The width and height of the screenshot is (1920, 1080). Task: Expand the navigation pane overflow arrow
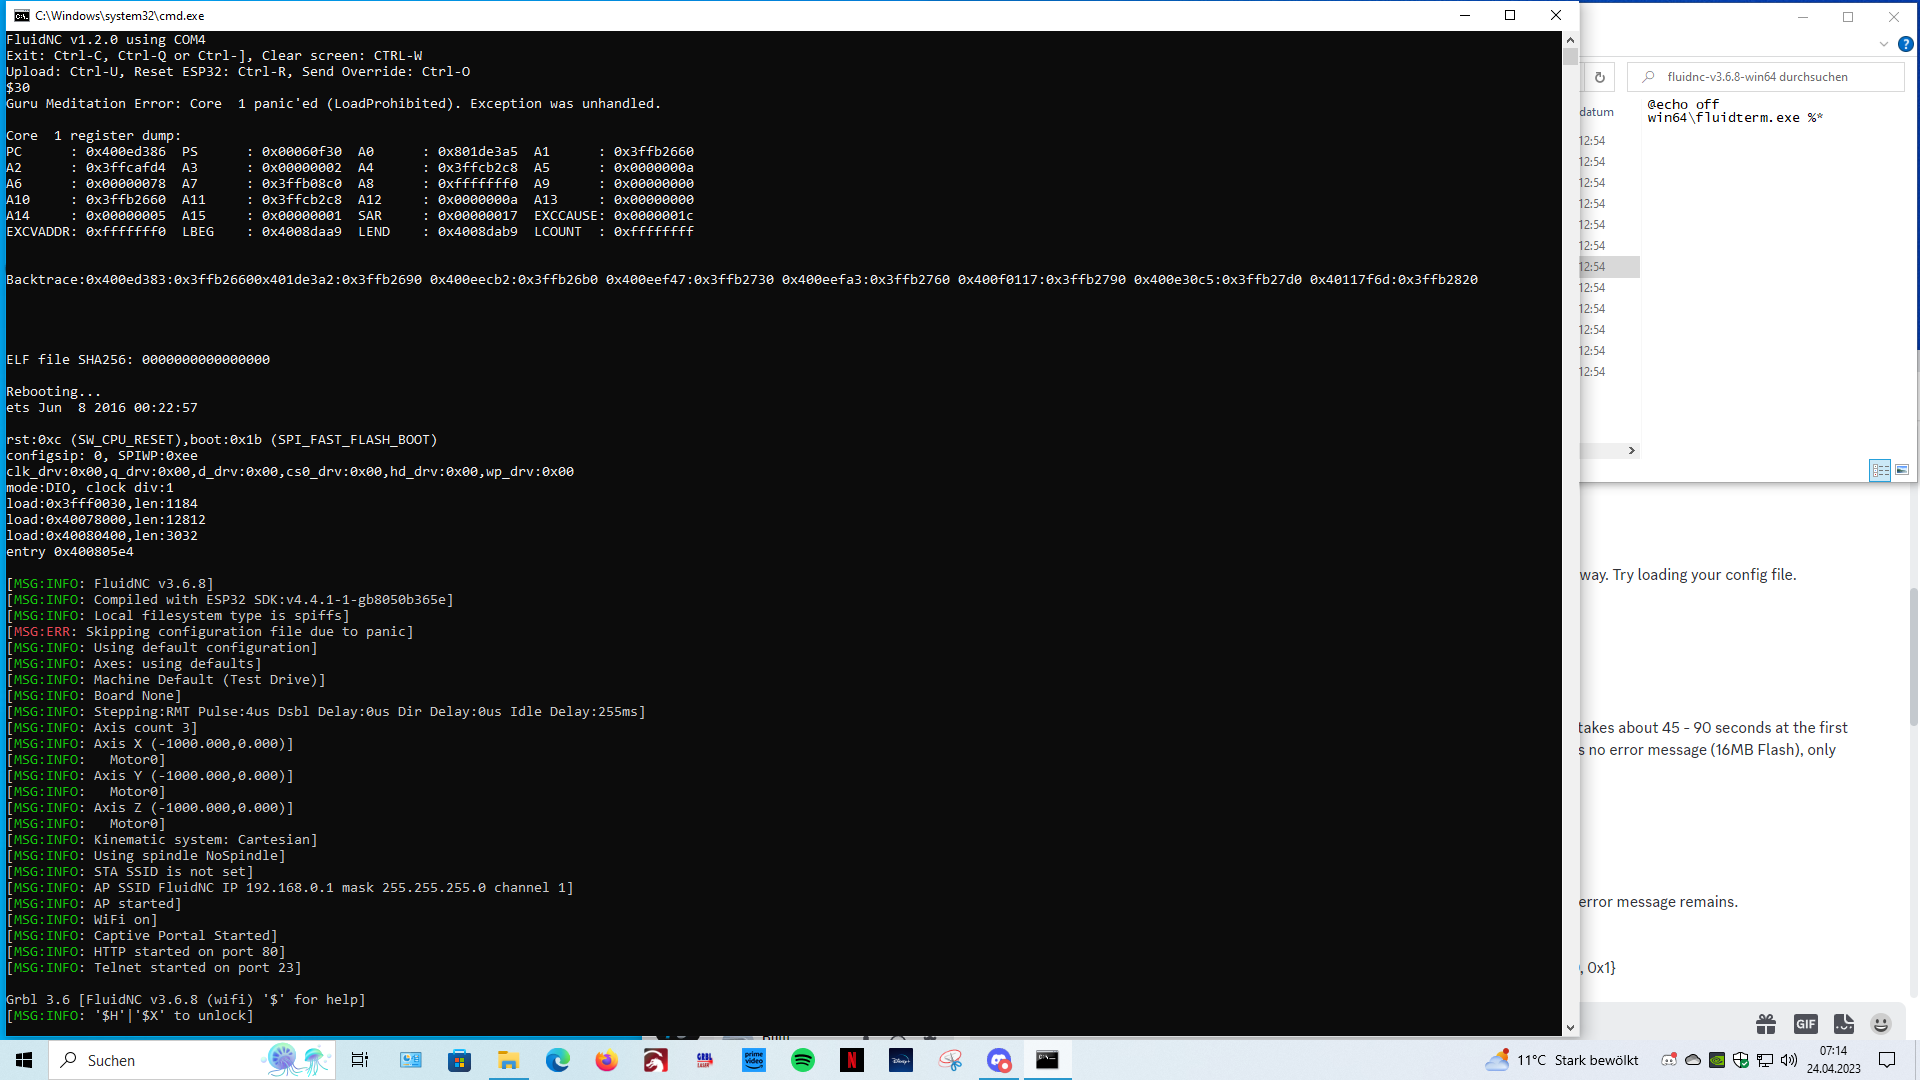(1632, 450)
